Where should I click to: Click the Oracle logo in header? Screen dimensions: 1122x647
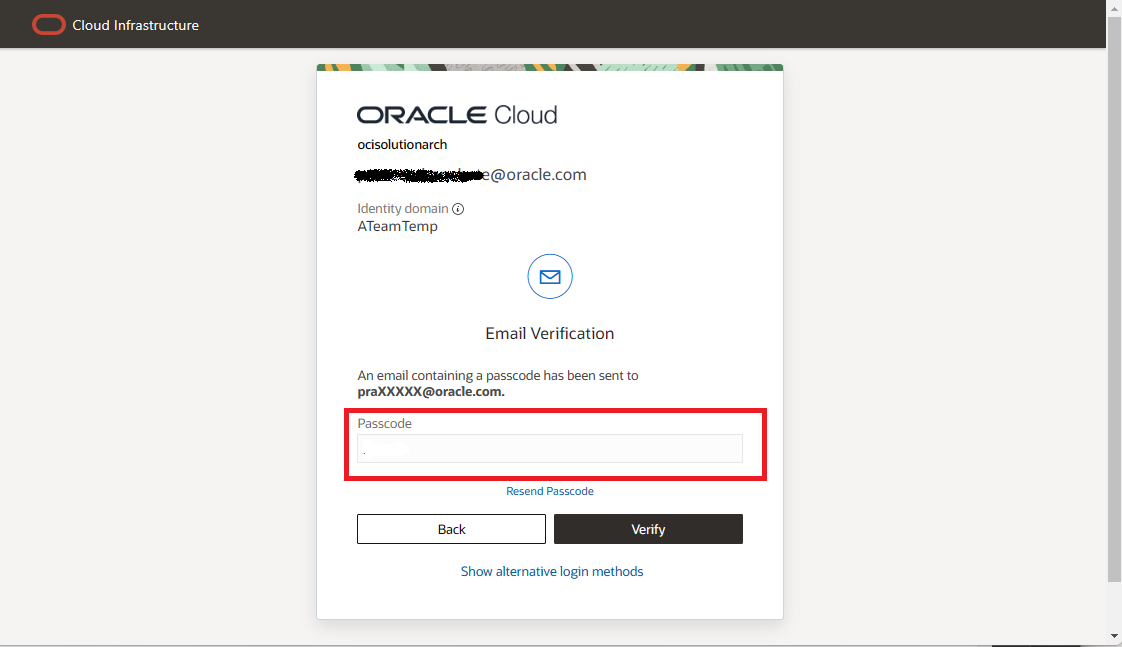click(x=49, y=25)
